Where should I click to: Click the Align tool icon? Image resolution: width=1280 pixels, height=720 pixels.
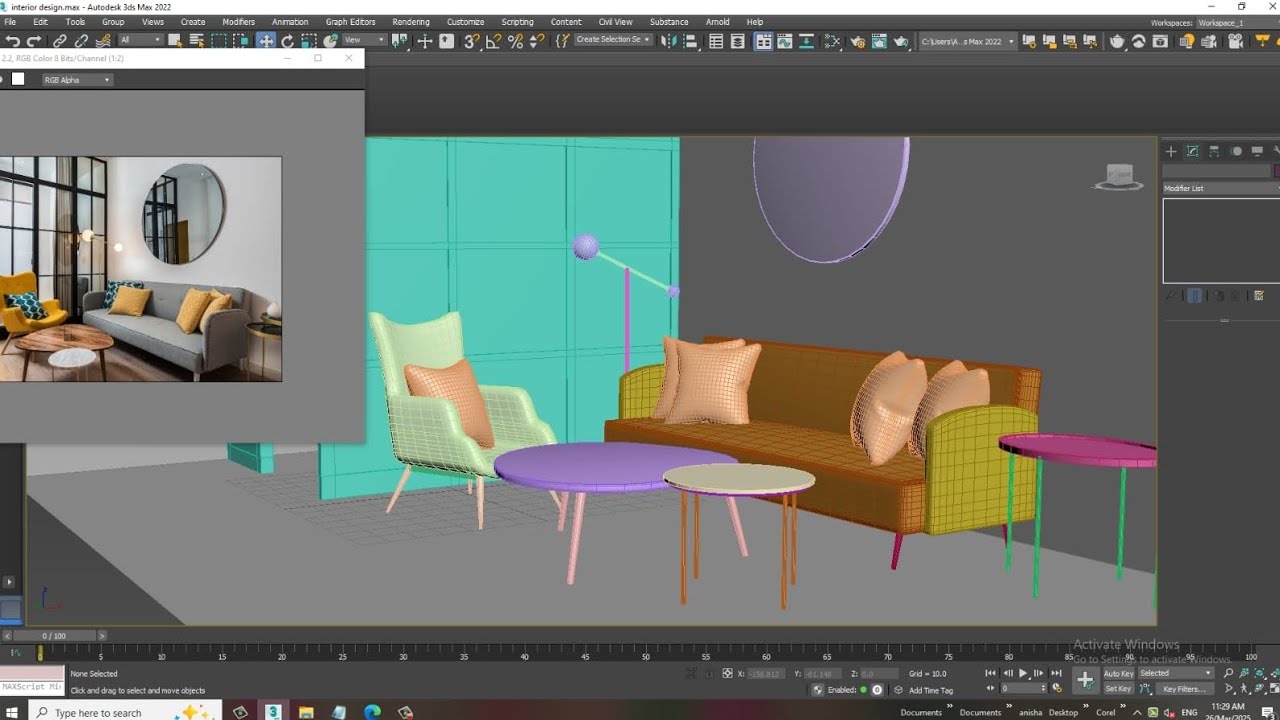690,41
